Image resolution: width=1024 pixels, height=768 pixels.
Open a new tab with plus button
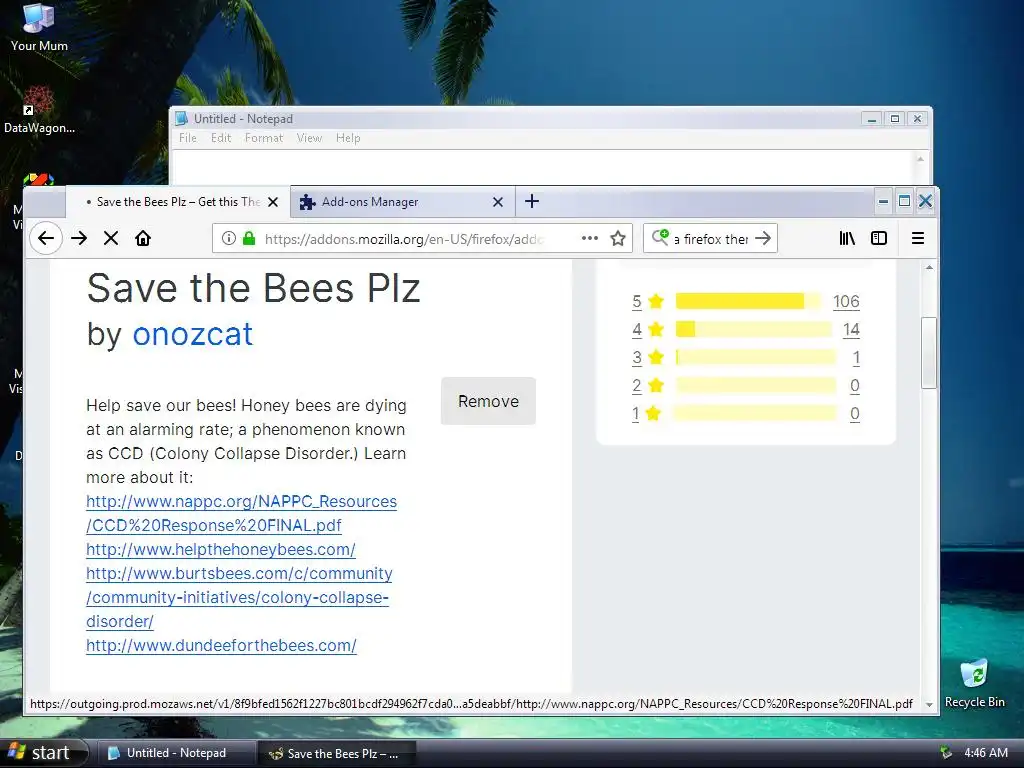532,201
